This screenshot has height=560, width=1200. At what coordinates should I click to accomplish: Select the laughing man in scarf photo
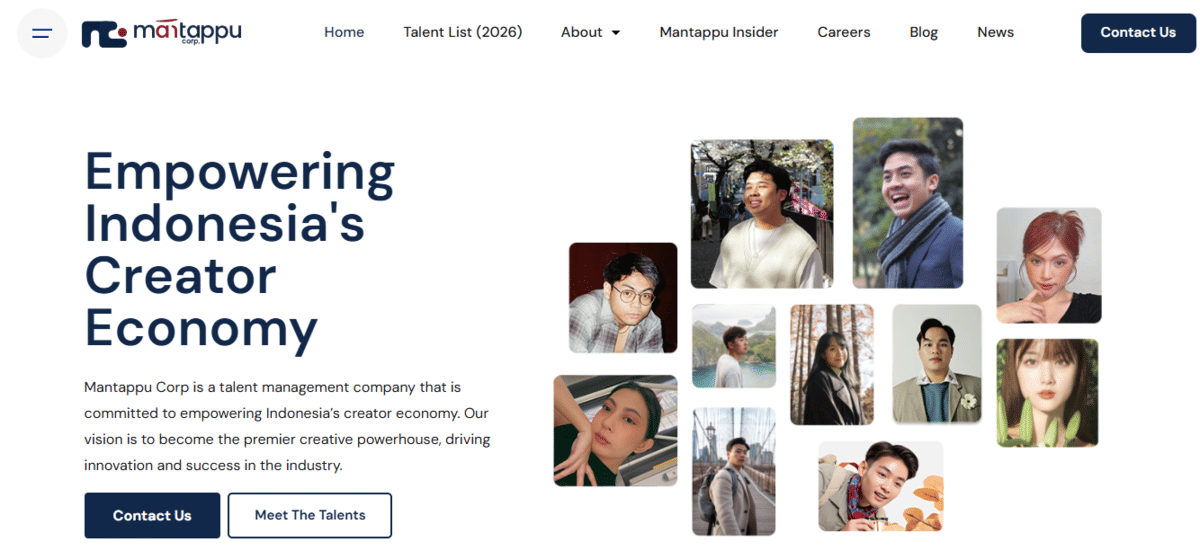pos(908,203)
